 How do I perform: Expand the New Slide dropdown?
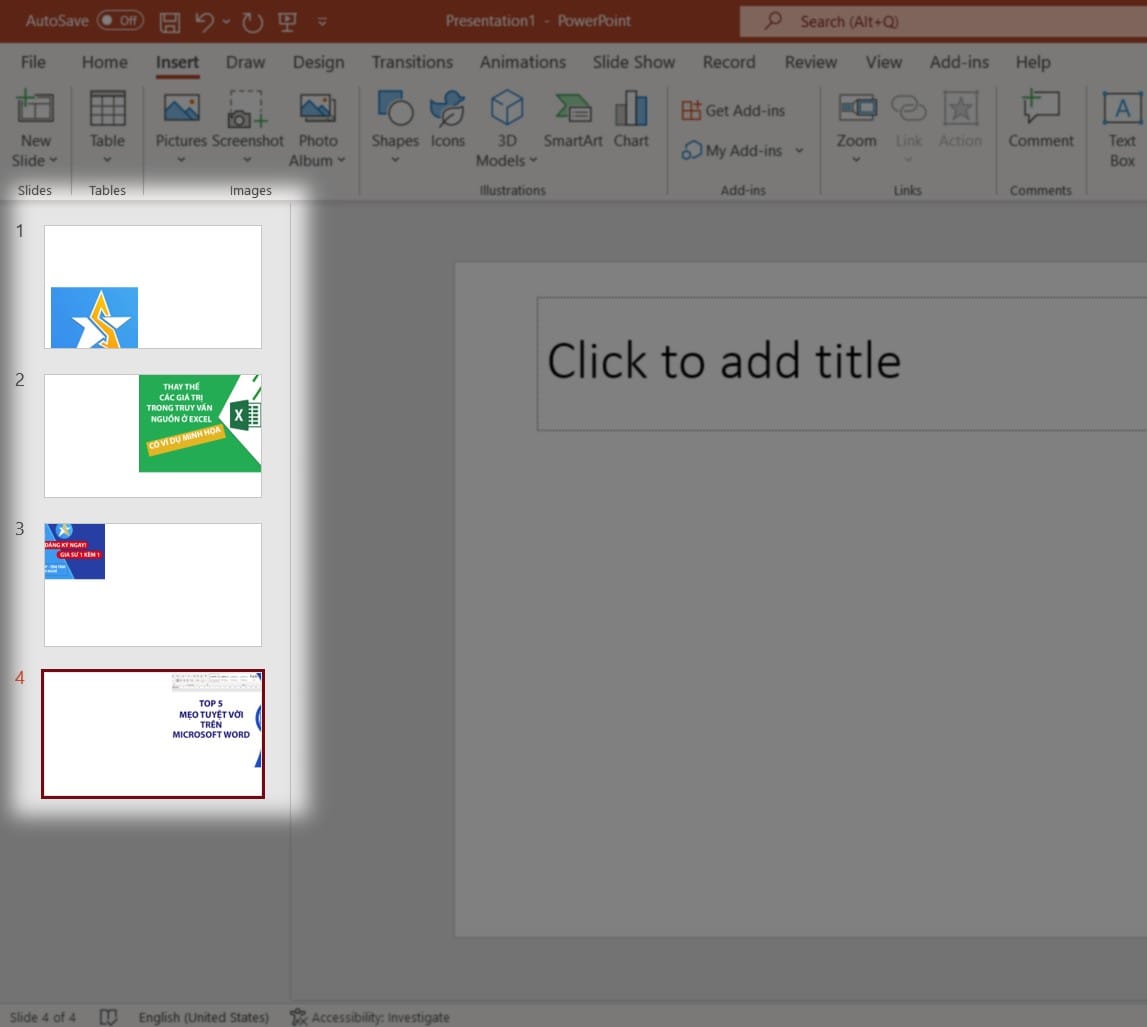point(53,160)
